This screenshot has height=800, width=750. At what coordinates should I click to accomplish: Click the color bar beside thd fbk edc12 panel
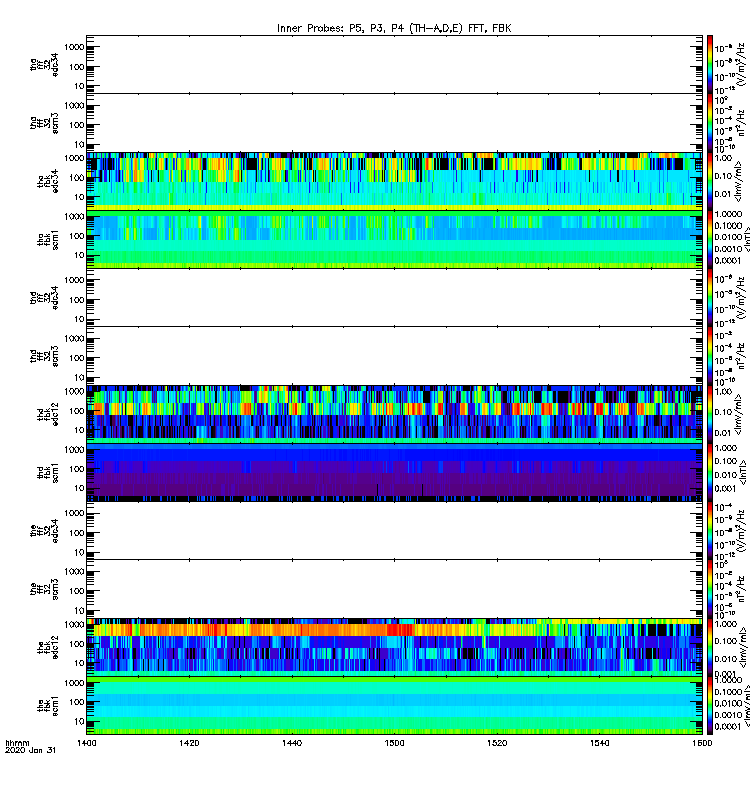coord(710,414)
